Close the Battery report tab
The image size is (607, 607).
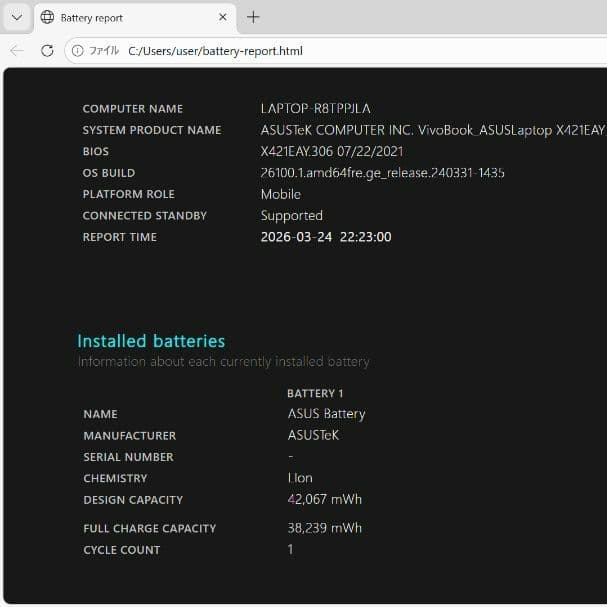(223, 17)
